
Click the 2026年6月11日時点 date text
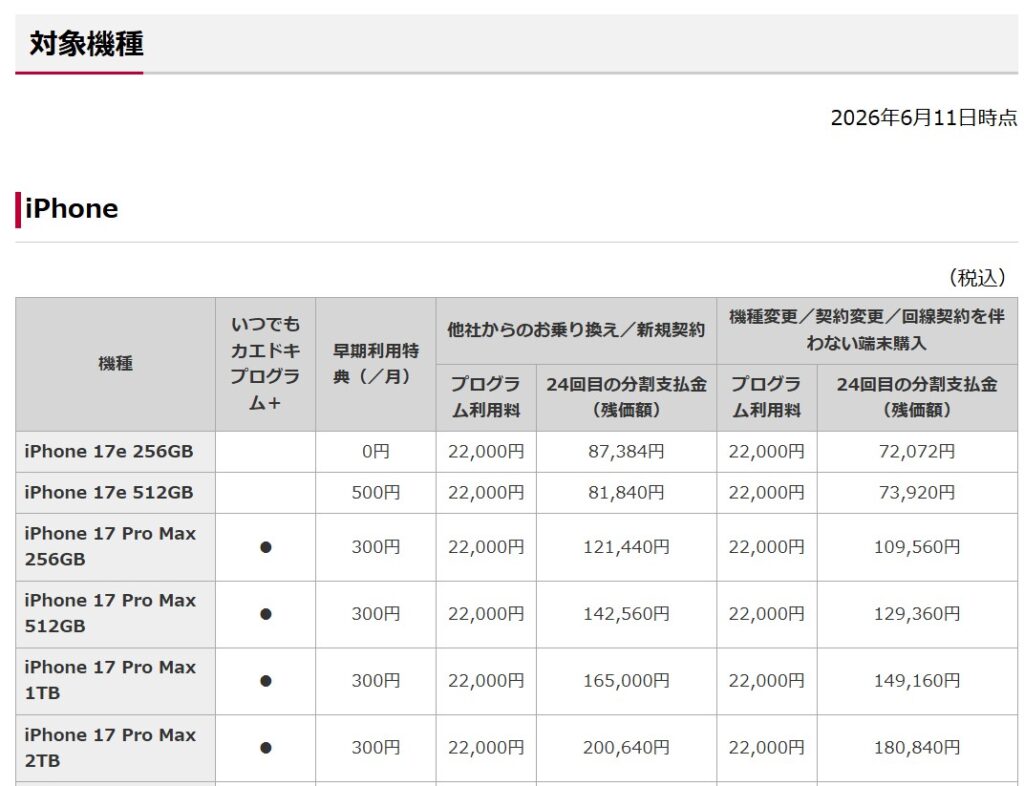click(x=923, y=118)
